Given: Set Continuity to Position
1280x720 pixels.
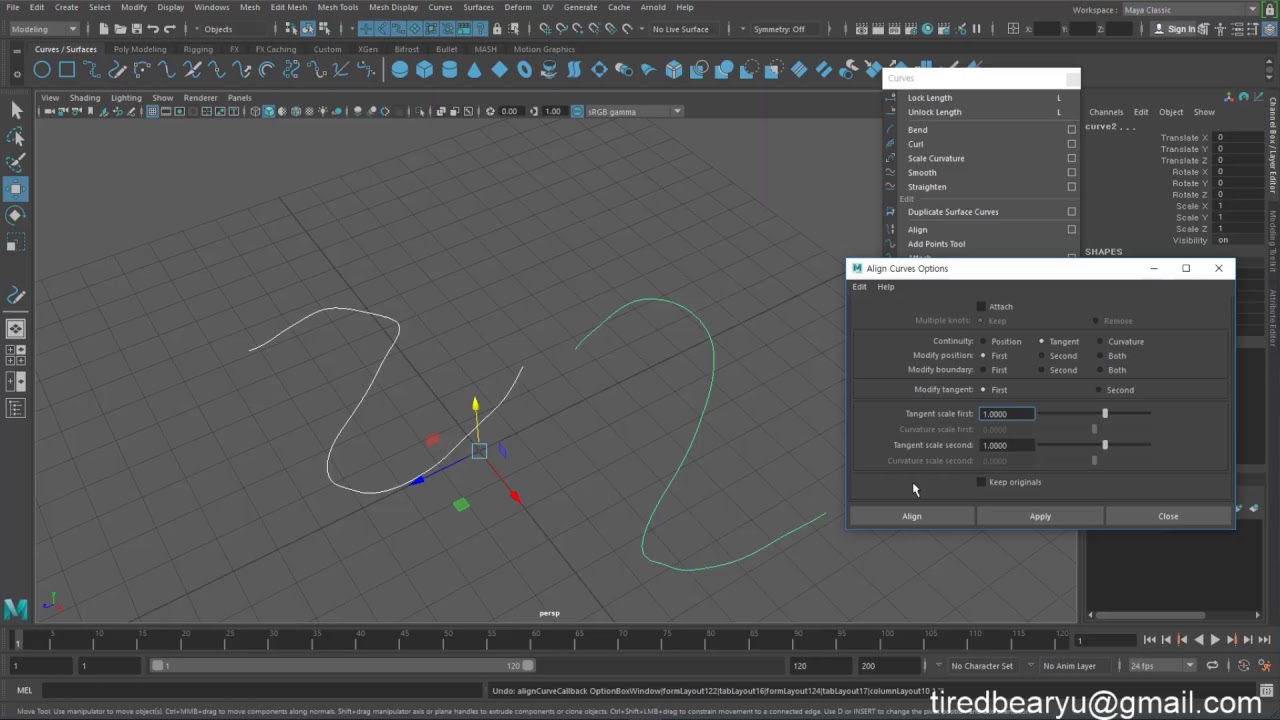Looking at the screenshot, I should click(x=983, y=342).
